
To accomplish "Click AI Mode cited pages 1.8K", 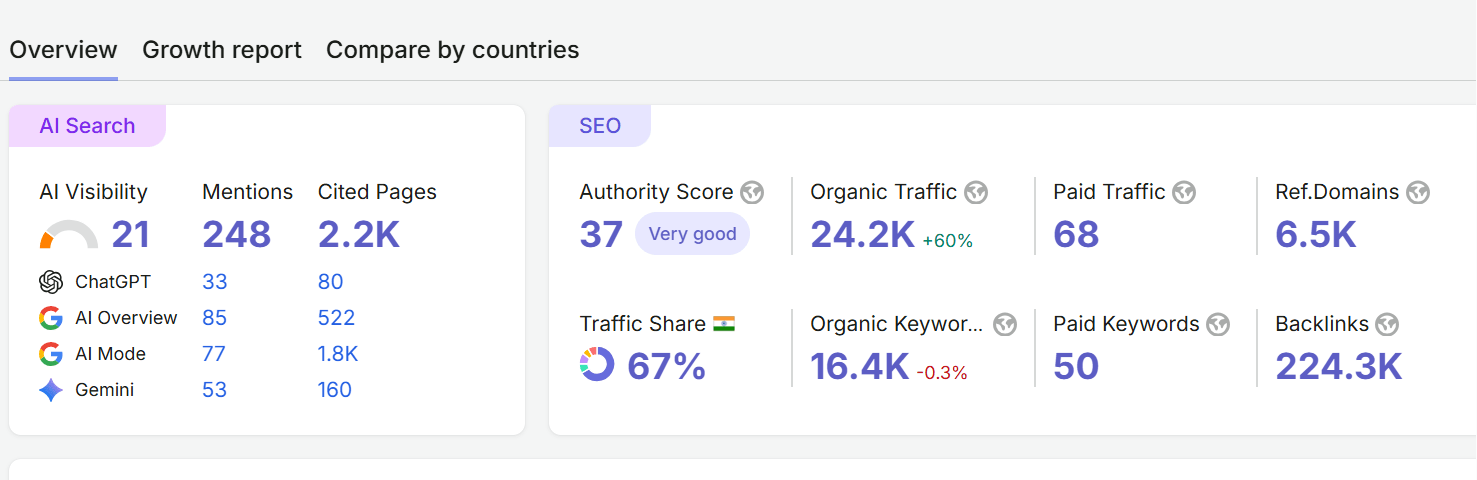I will click(338, 354).
